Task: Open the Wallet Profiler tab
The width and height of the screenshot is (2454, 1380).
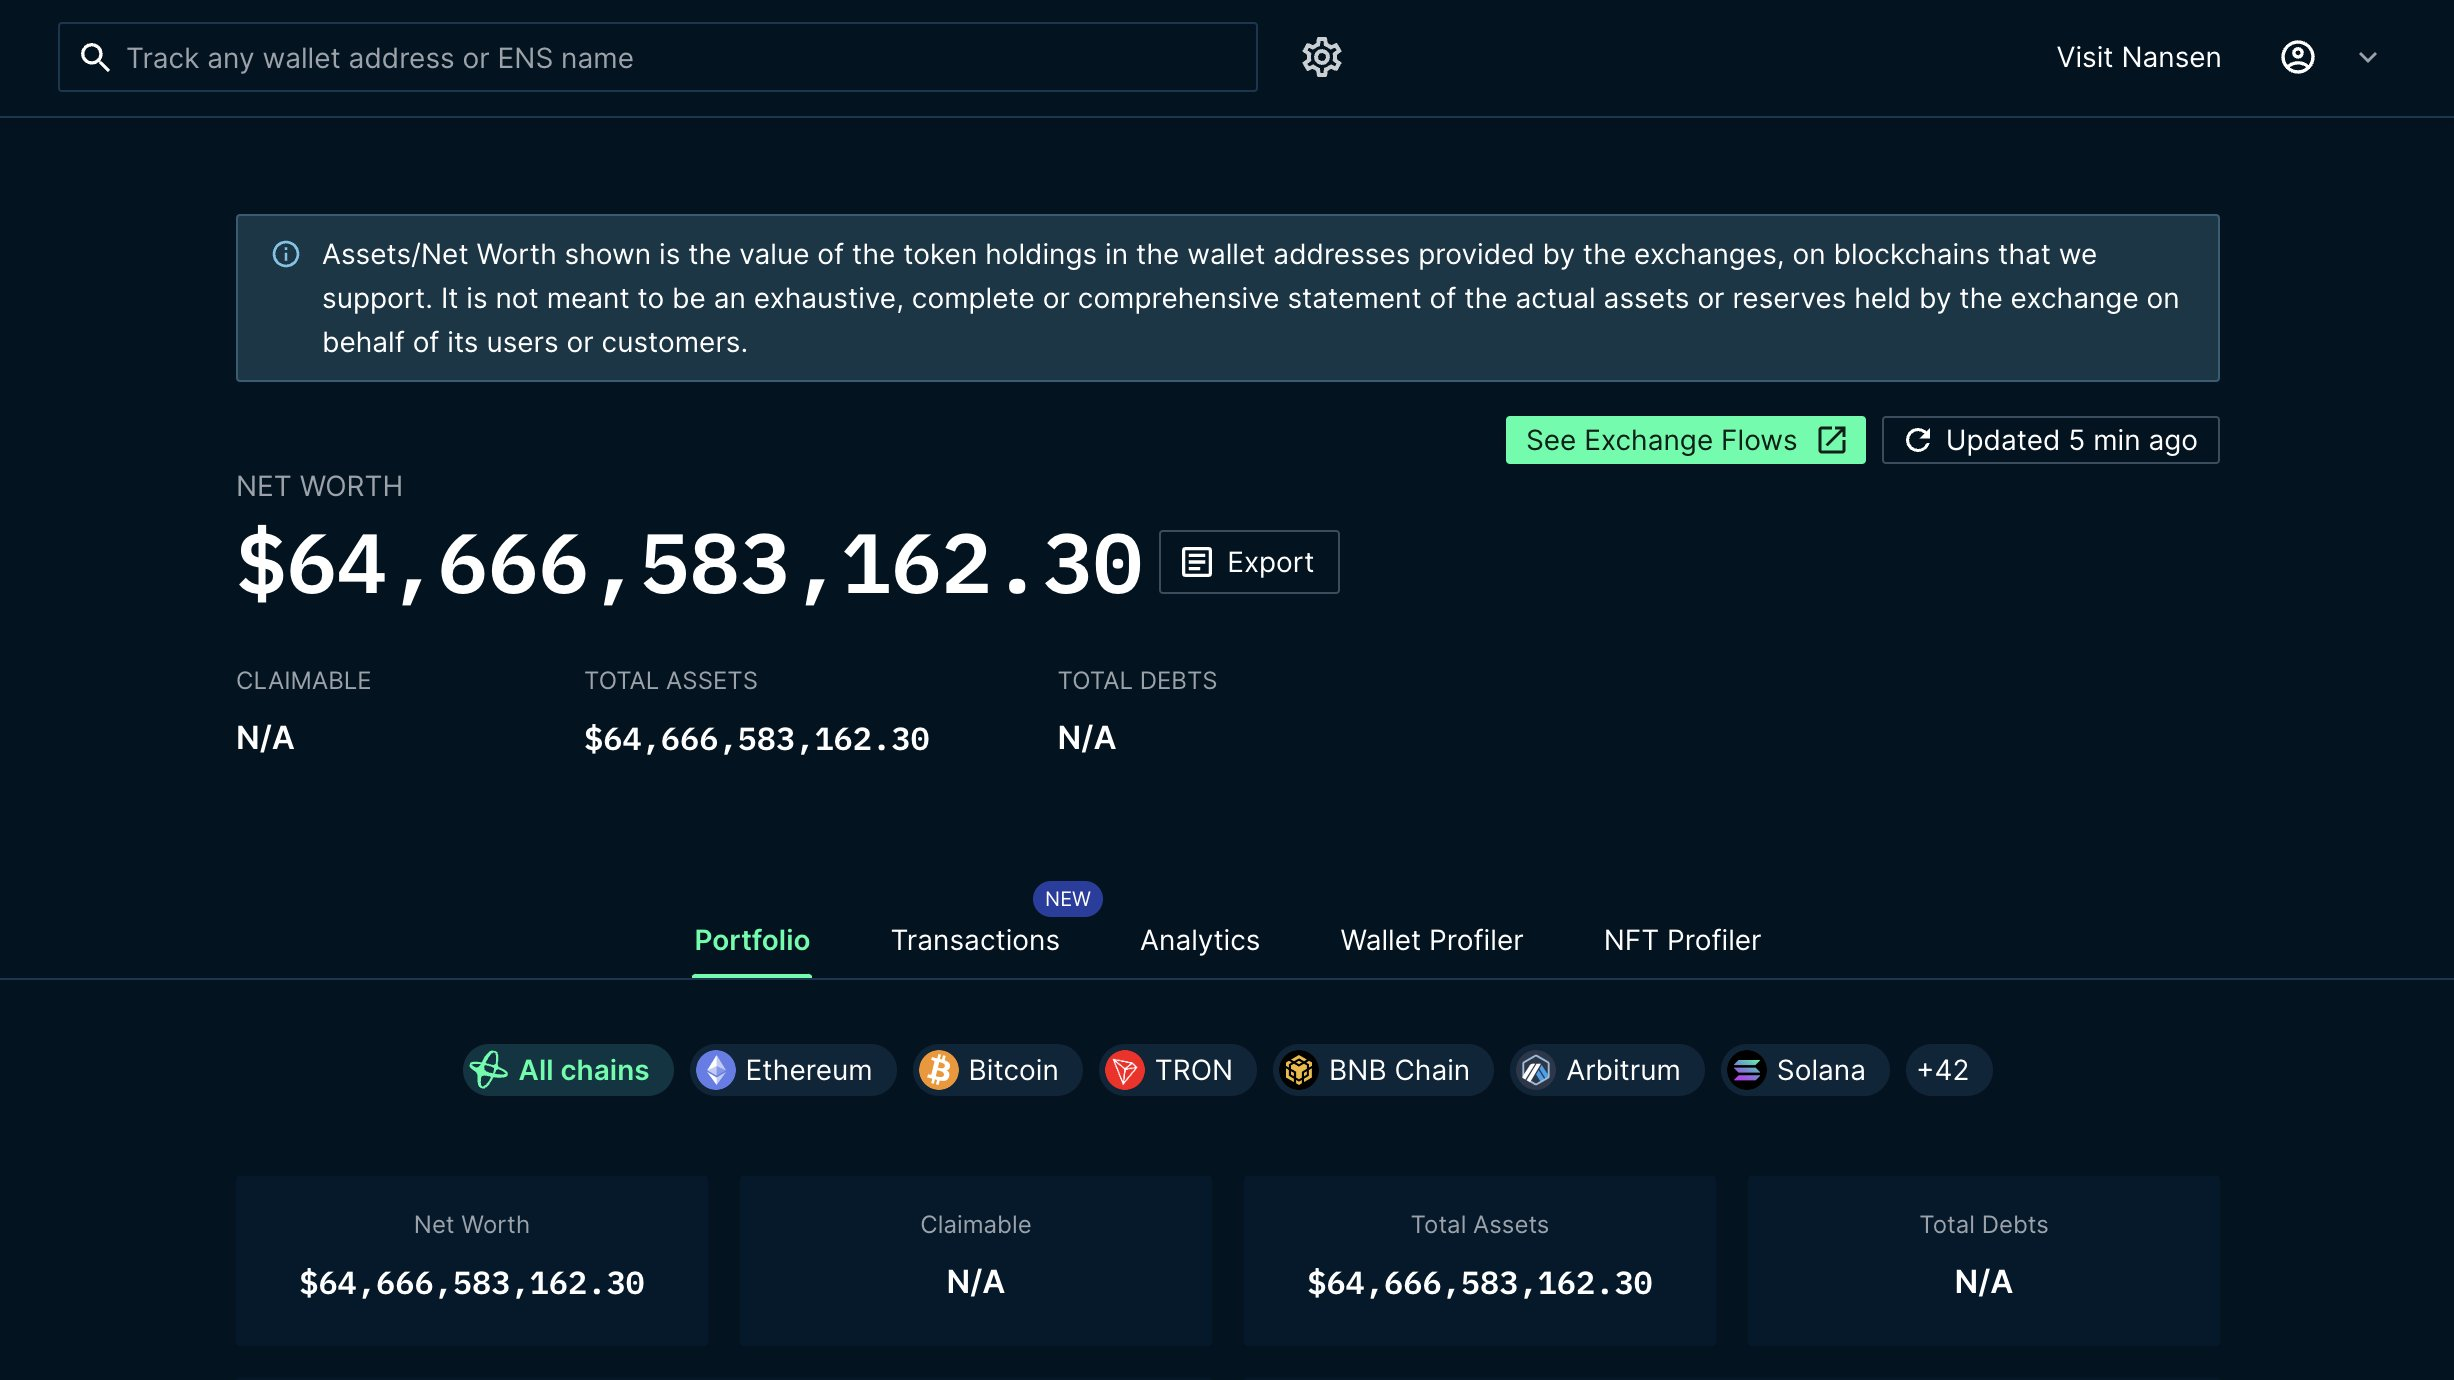Action: pyautogui.click(x=1431, y=940)
